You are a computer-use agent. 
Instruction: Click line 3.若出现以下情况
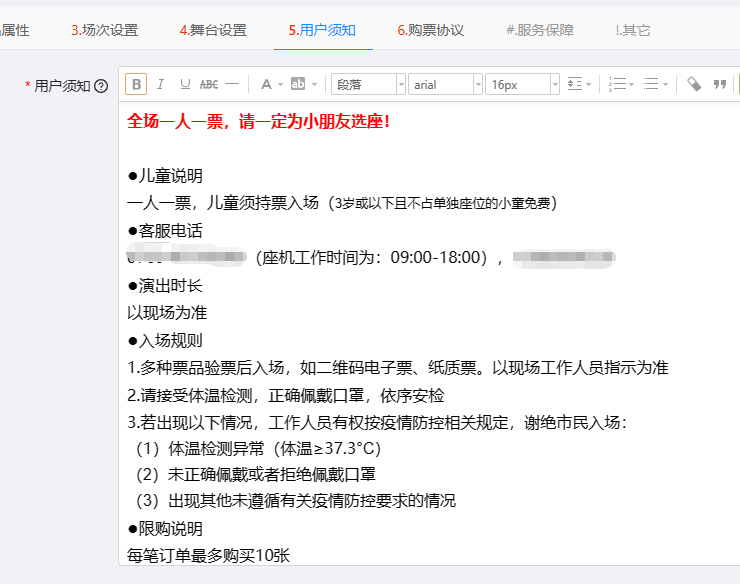pyautogui.click(x=377, y=422)
